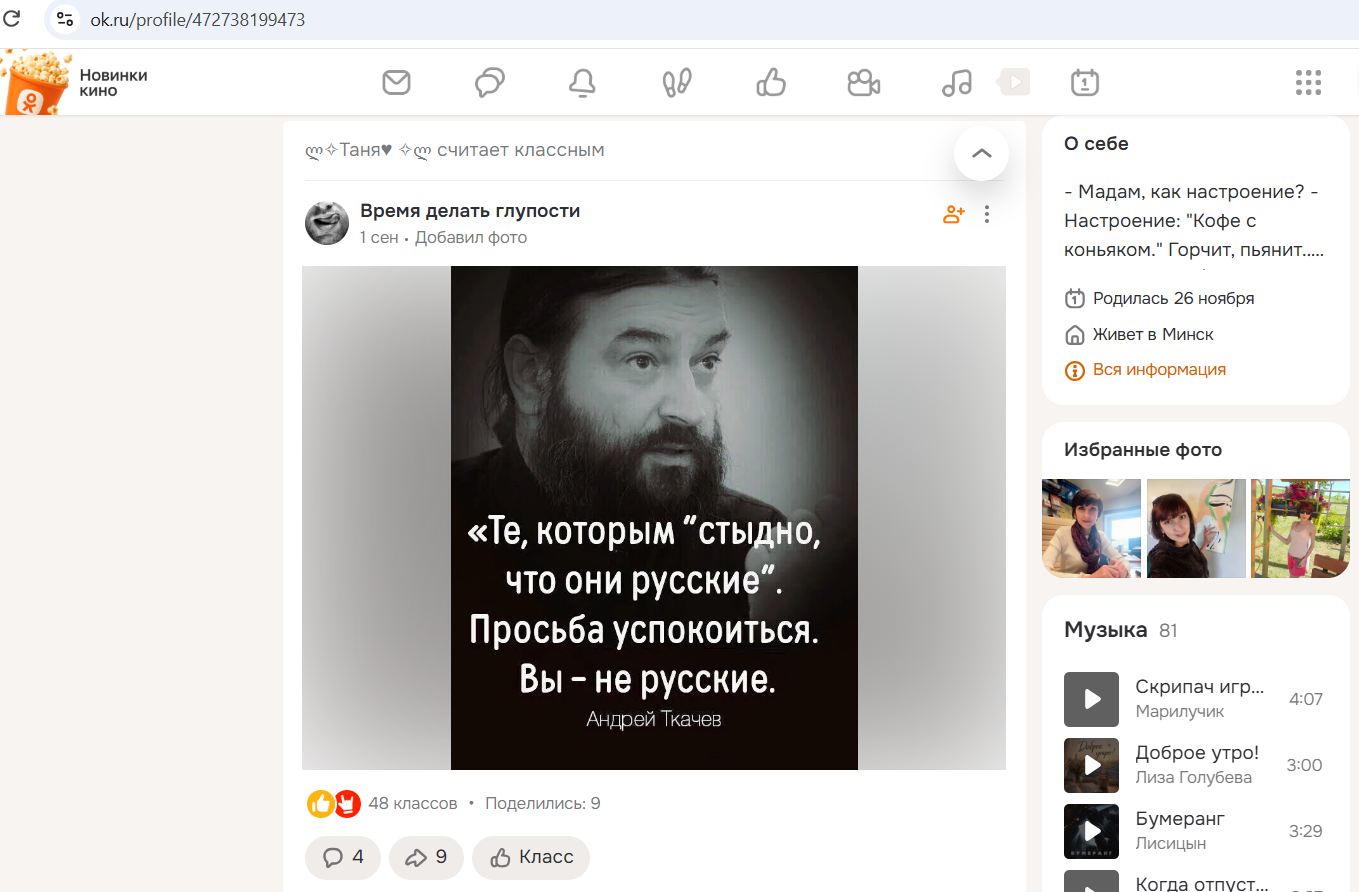1359x892 pixels.
Task: Click the artist name Лисицын
Action: click(1171, 843)
